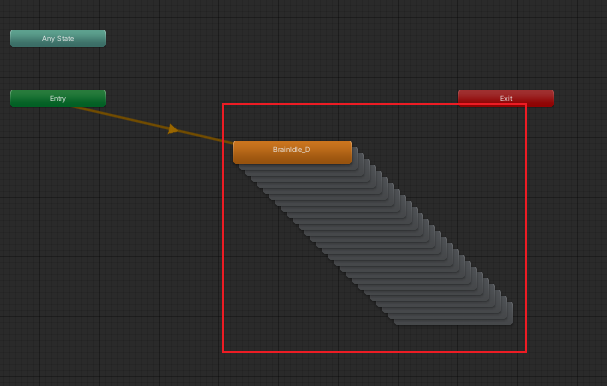Select the red Exit node
607x386 pixels.
coord(506,98)
